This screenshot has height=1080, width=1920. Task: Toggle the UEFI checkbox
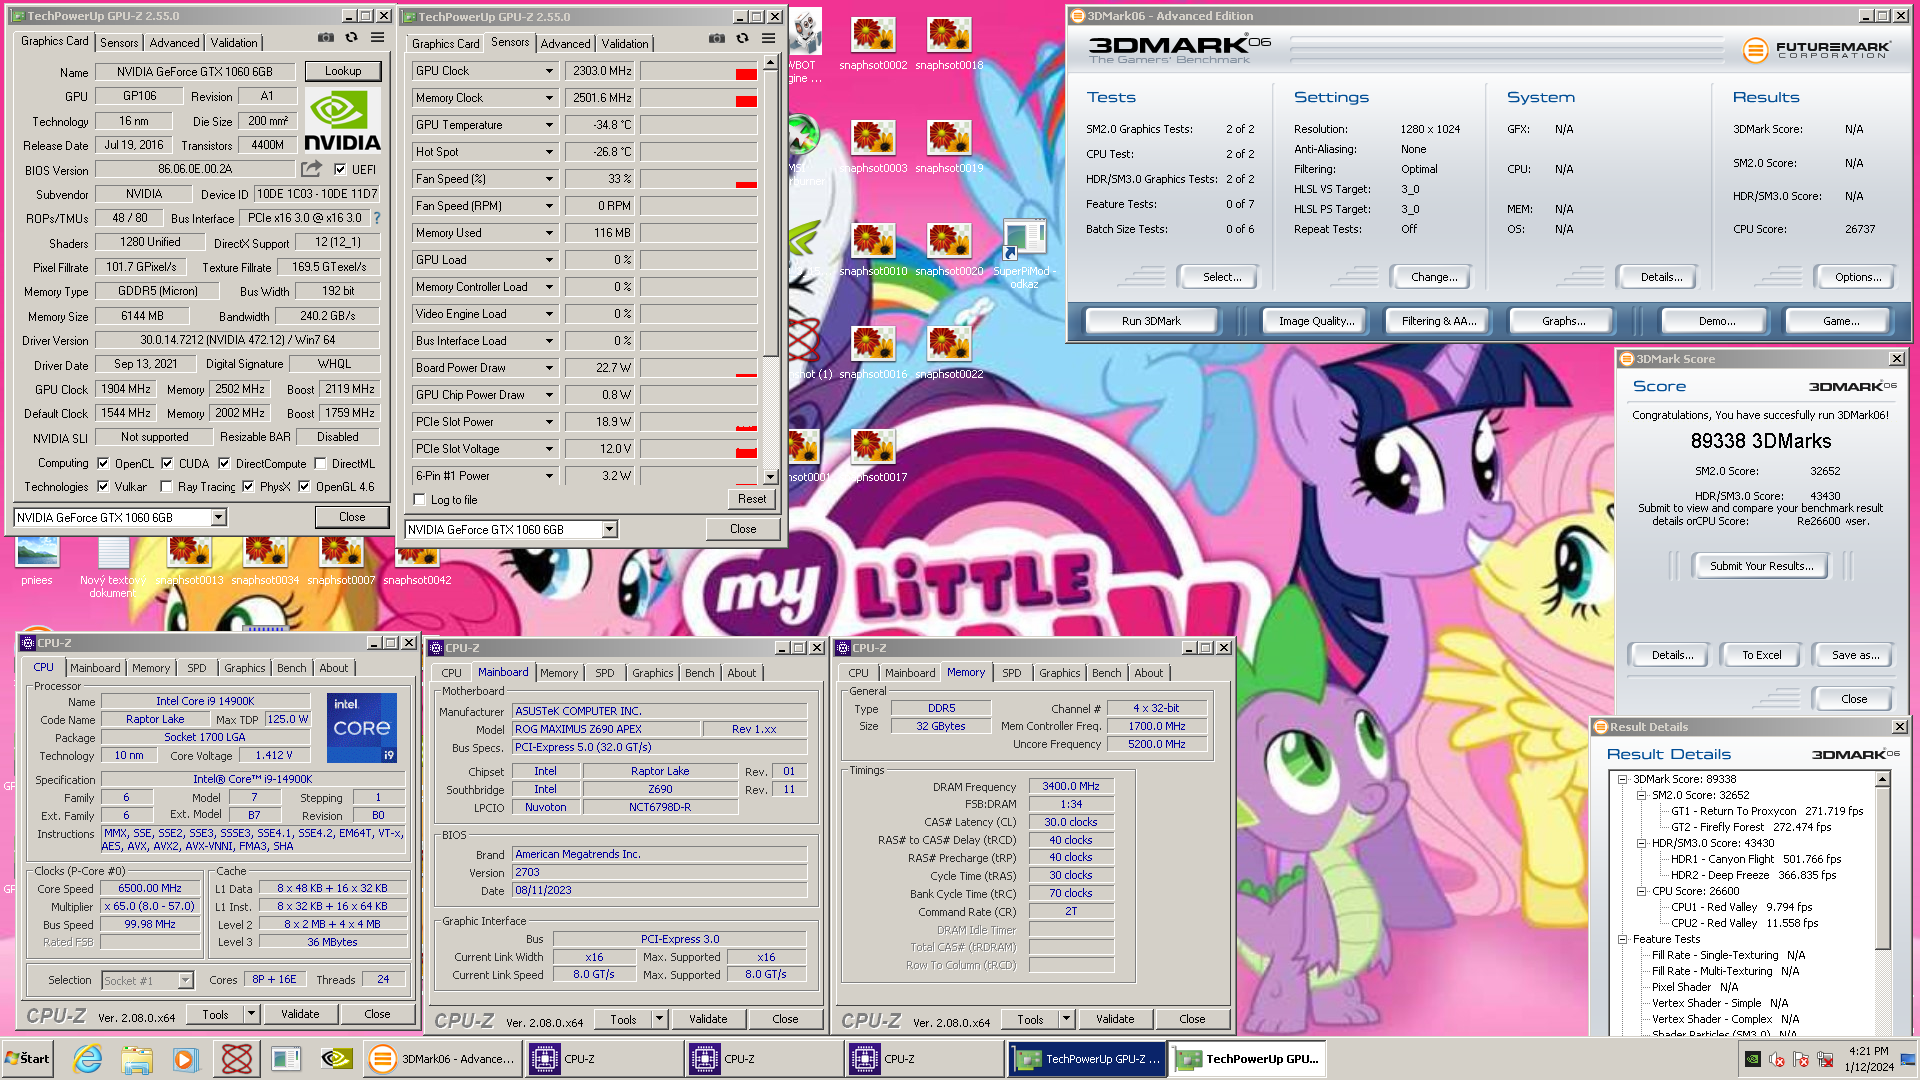(340, 170)
